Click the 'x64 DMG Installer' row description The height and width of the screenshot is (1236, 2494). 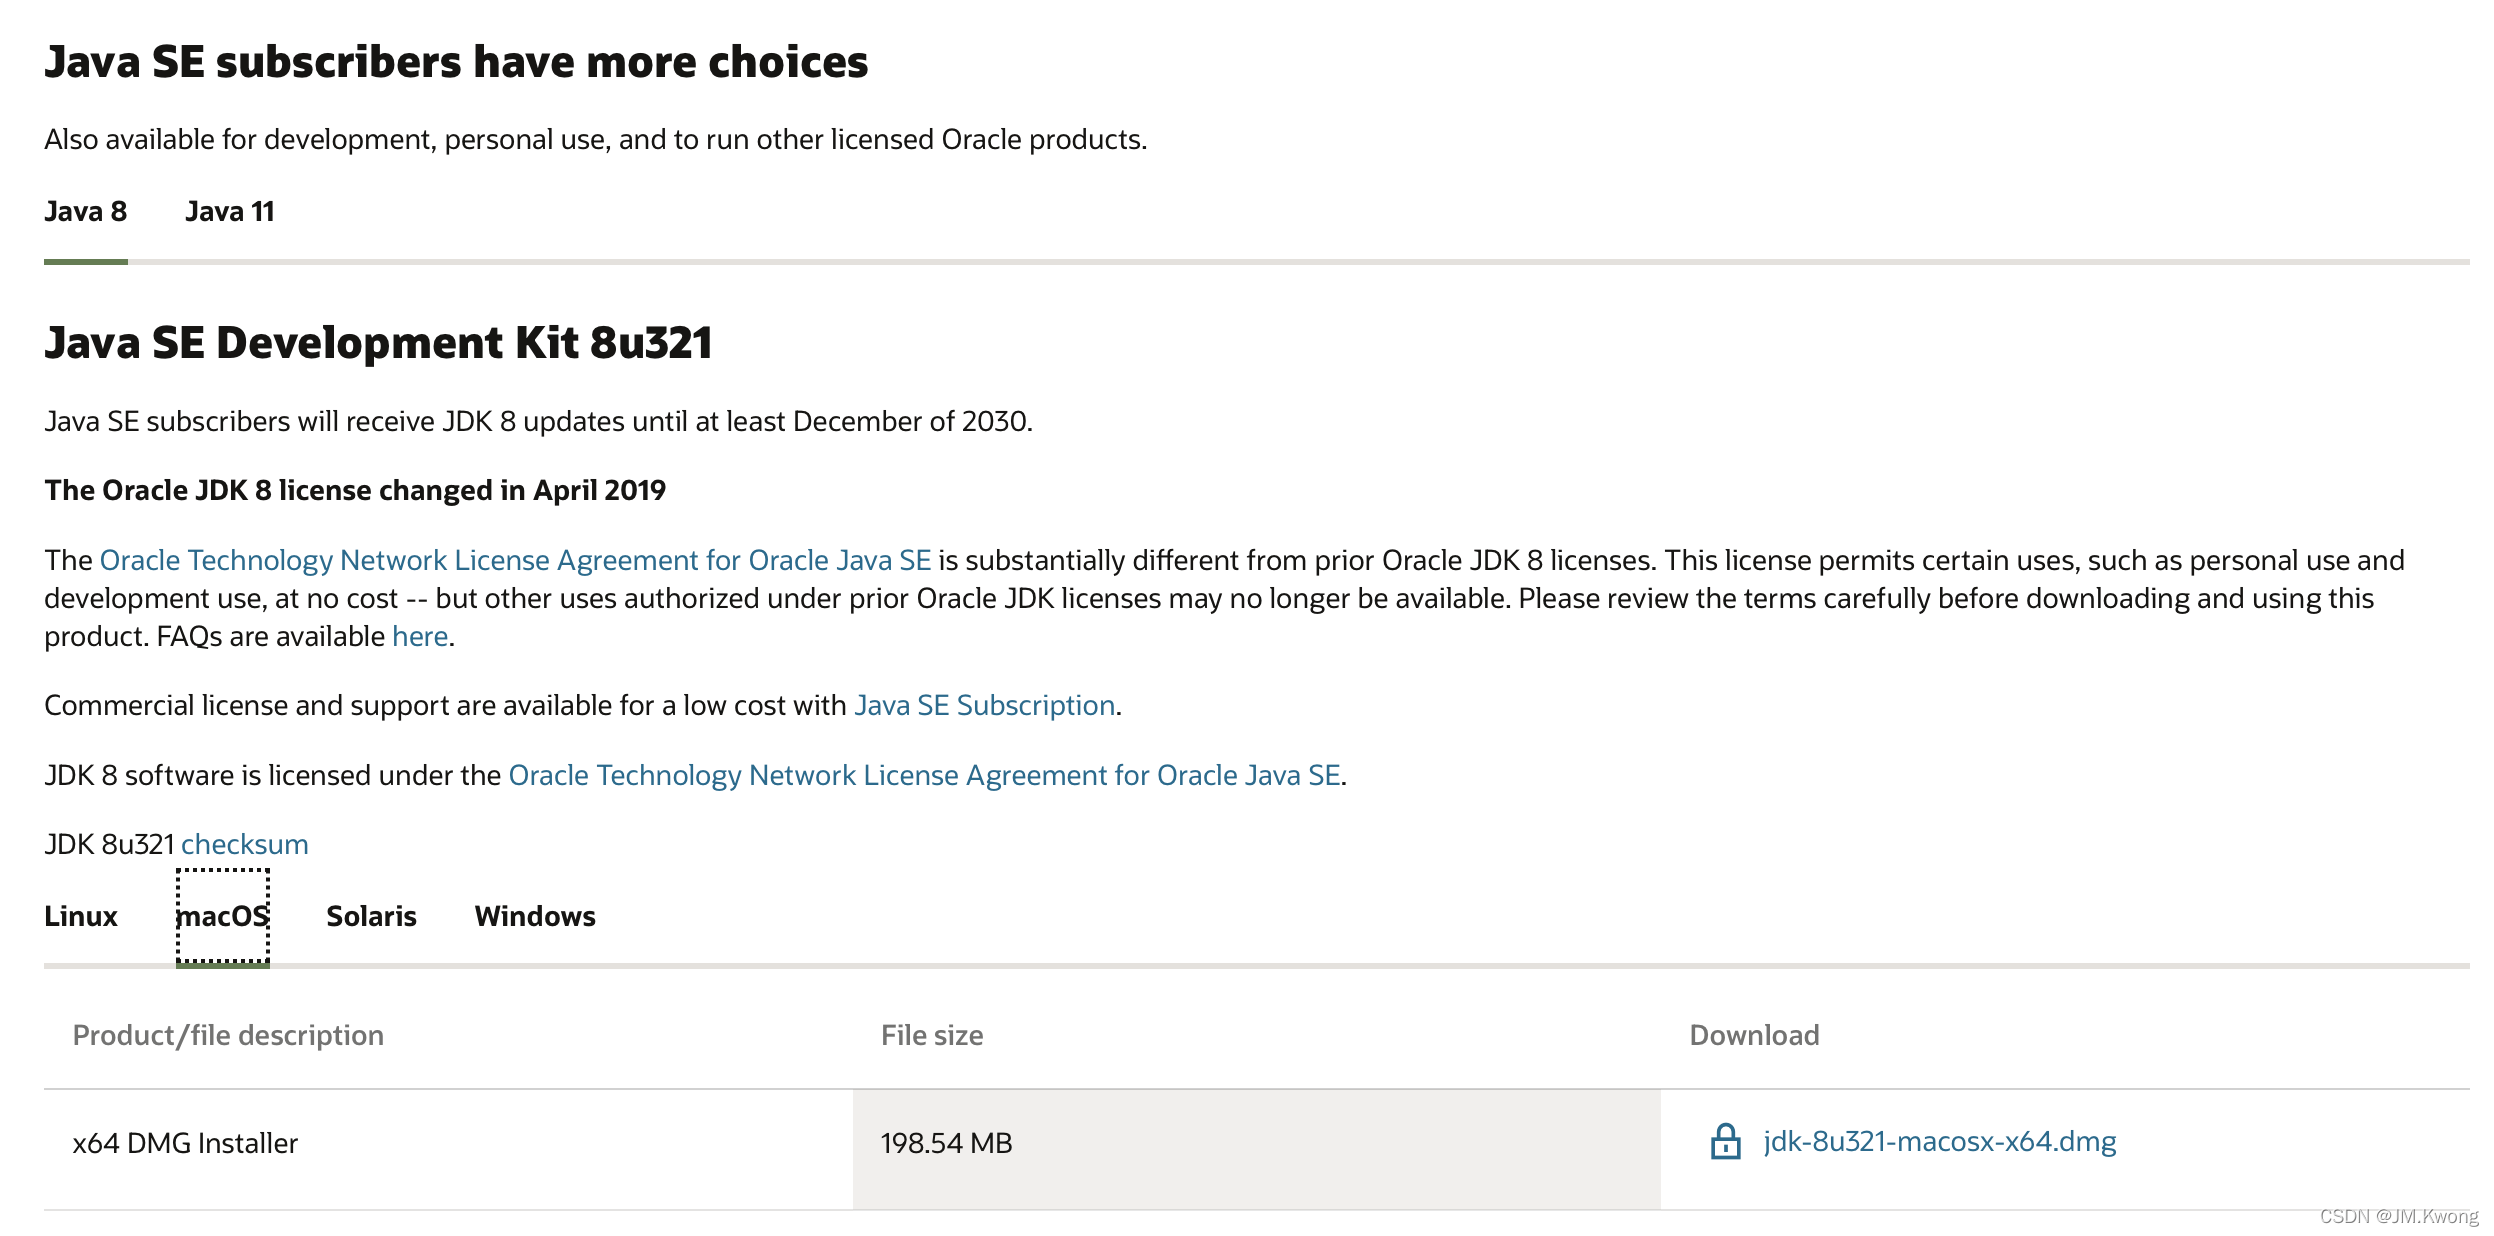pos(185,1143)
